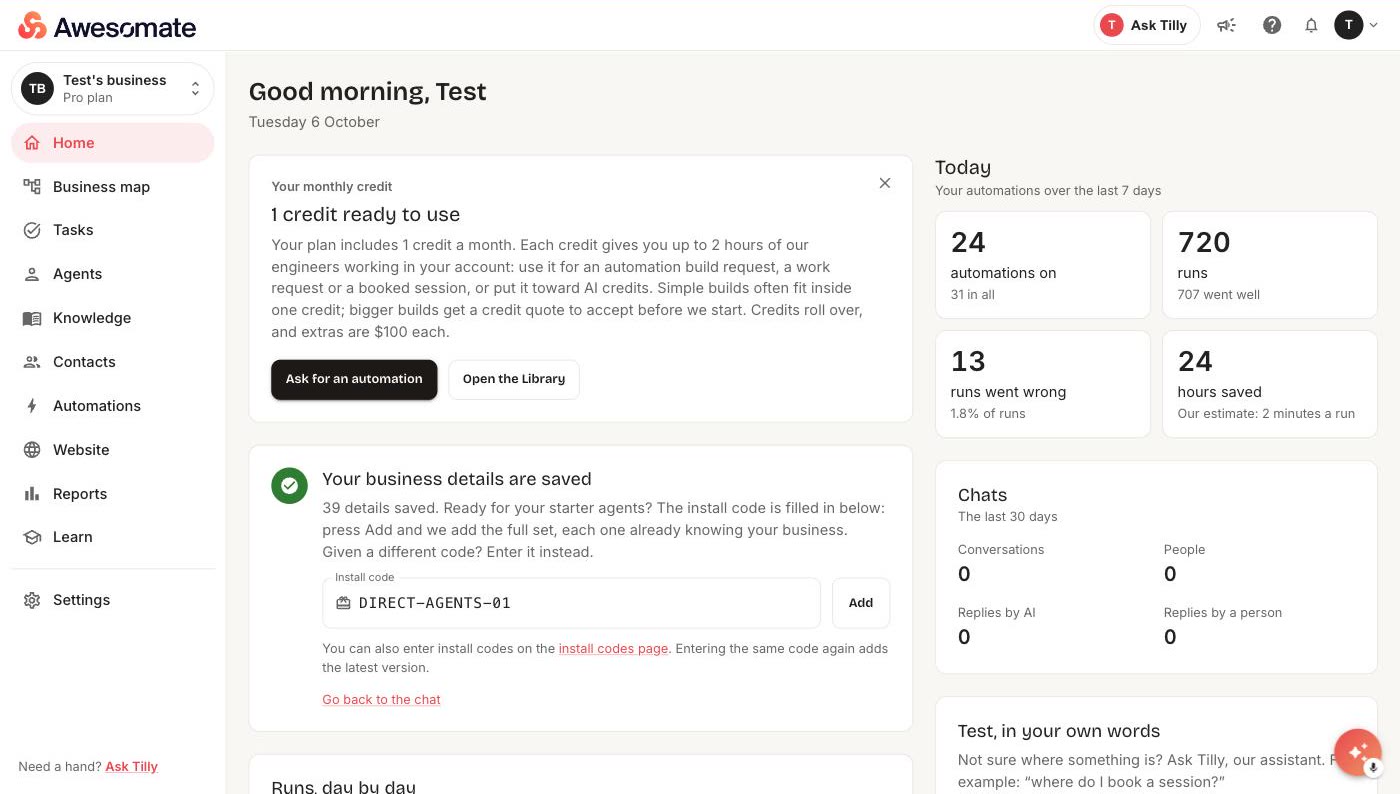The width and height of the screenshot is (1400, 794).
Task: Open the announcements megaphone icon
Action: click(x=1226, y=26)
